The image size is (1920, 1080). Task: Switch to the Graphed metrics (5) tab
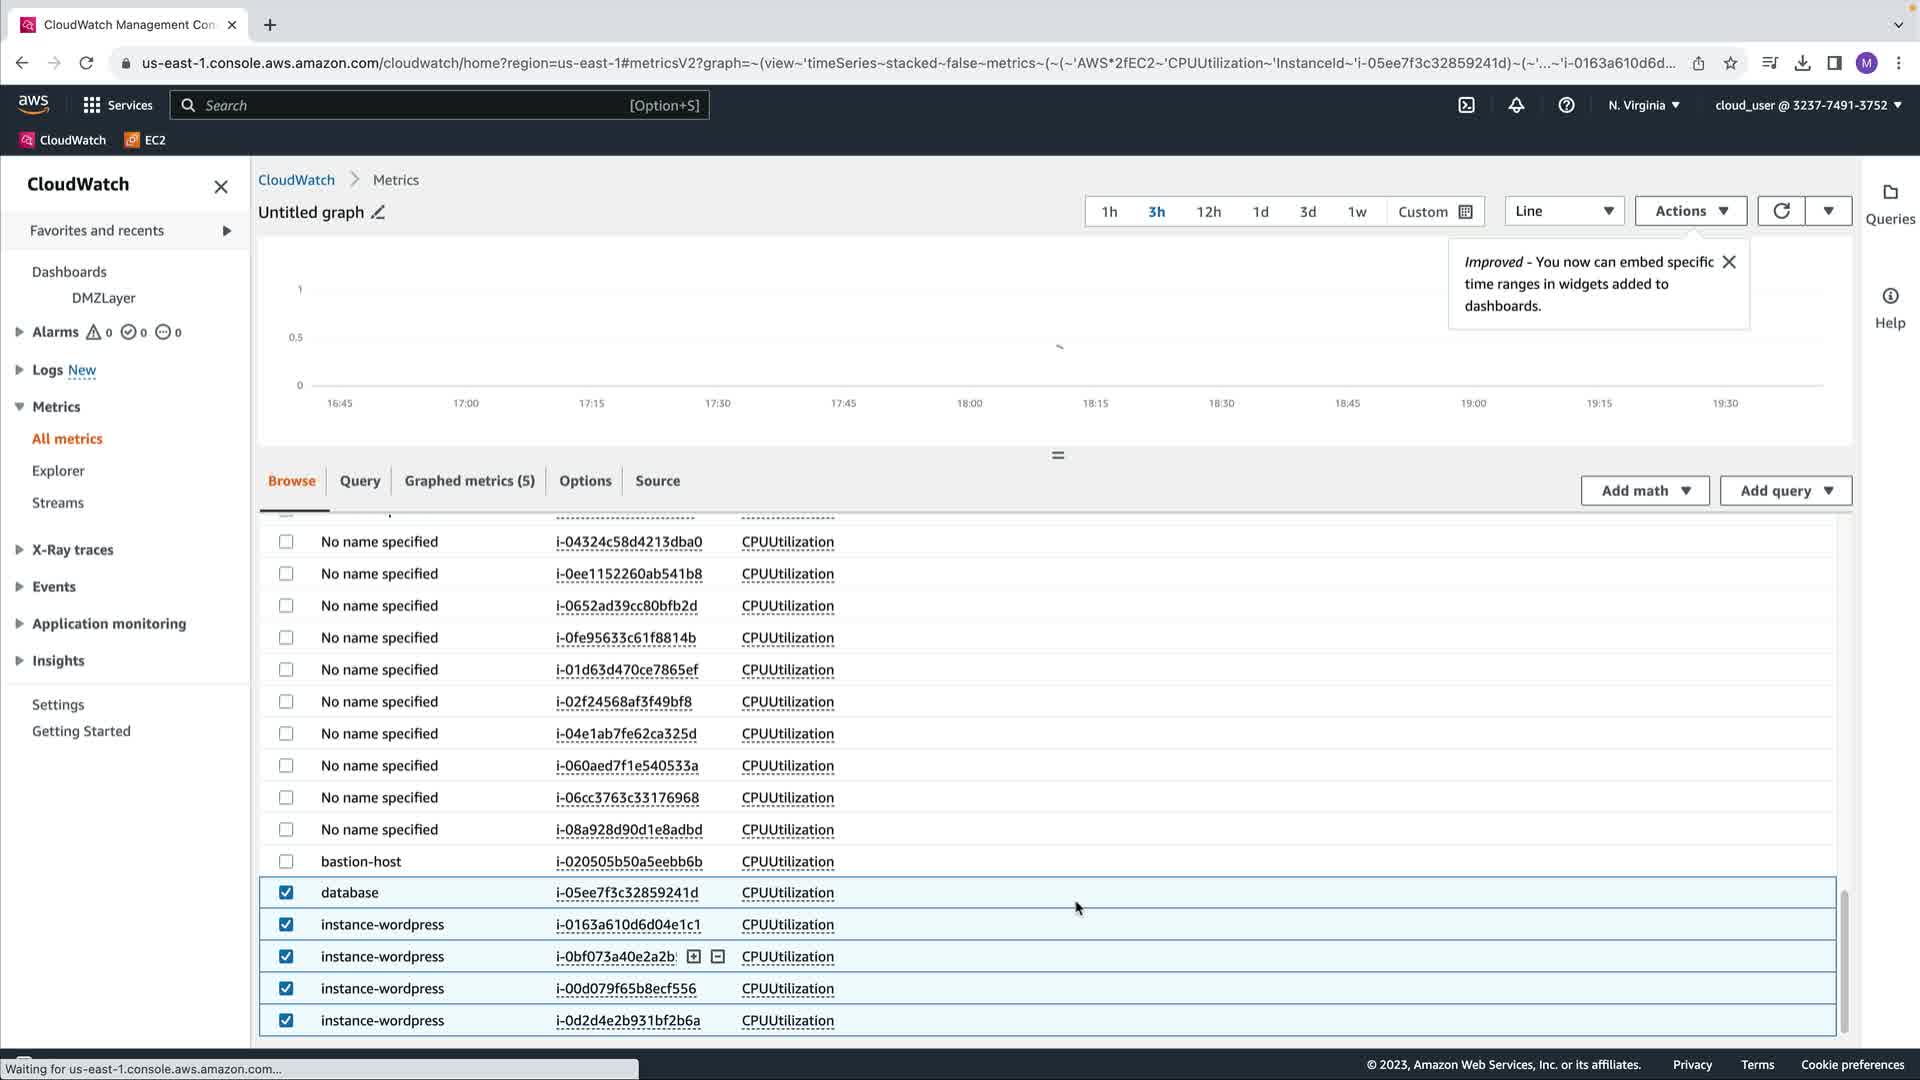click(469, 481)
